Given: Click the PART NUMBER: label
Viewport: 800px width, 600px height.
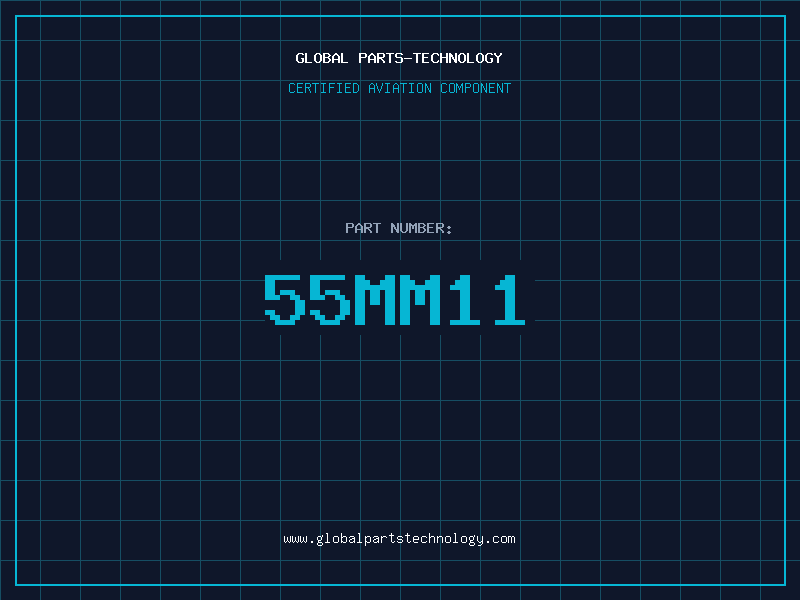Looking at the screenshot, I should 398,228.
